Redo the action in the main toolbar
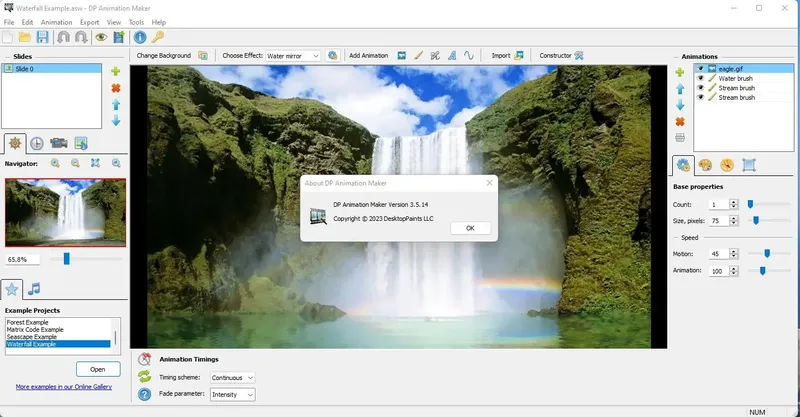 point(81,37)
